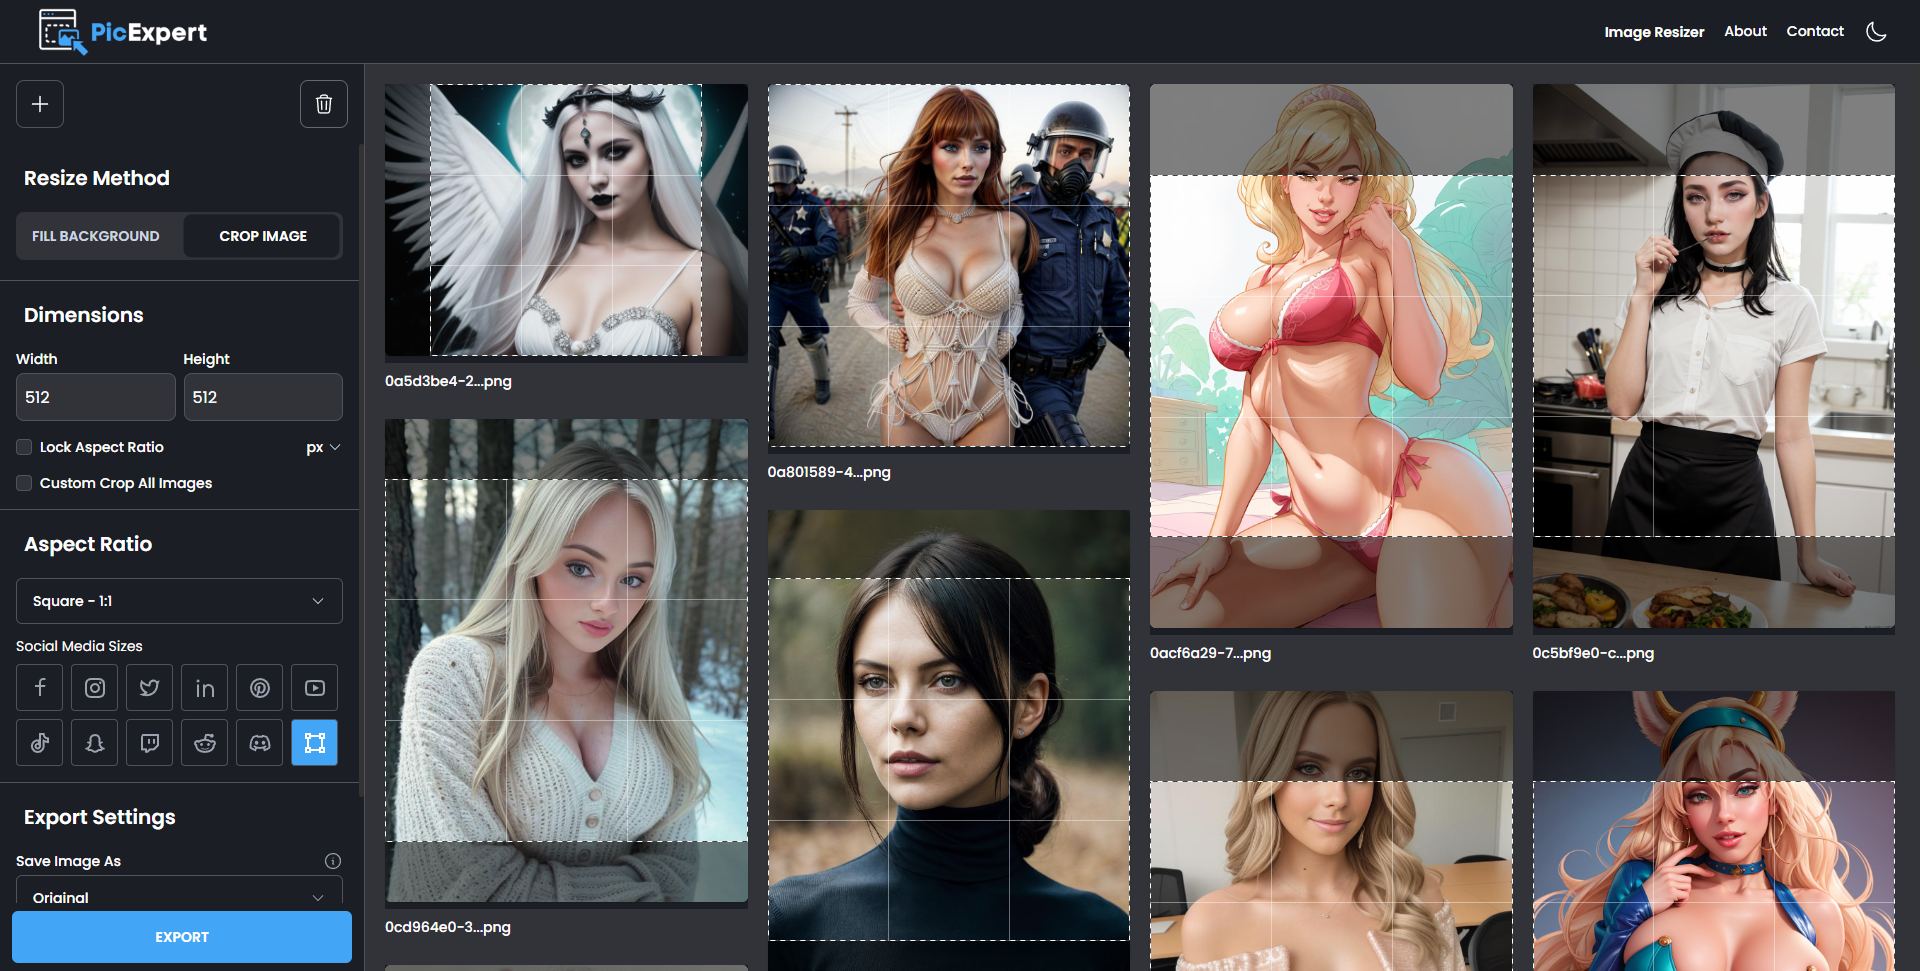Viewport: 1920px width, 971px height.
Task: Click the file name 0acf6a29-7...png
Action: click(1210, 653)
